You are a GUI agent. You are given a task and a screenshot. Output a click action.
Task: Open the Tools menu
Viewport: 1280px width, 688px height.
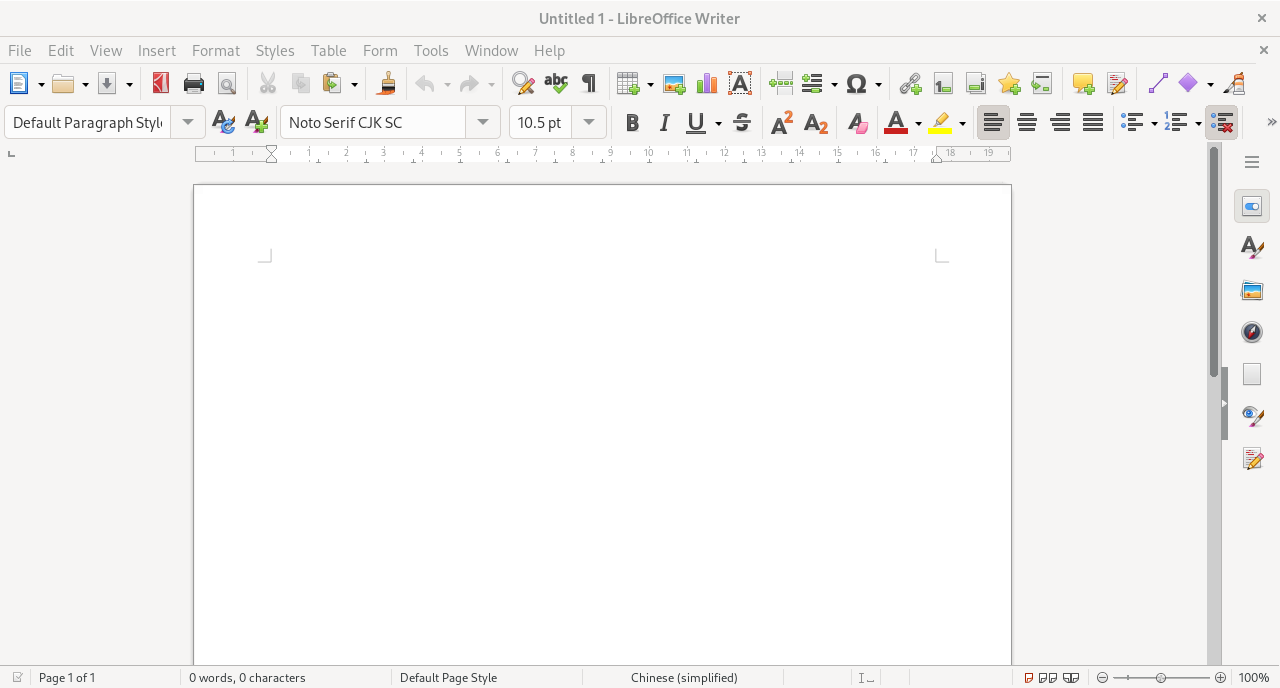431,50
